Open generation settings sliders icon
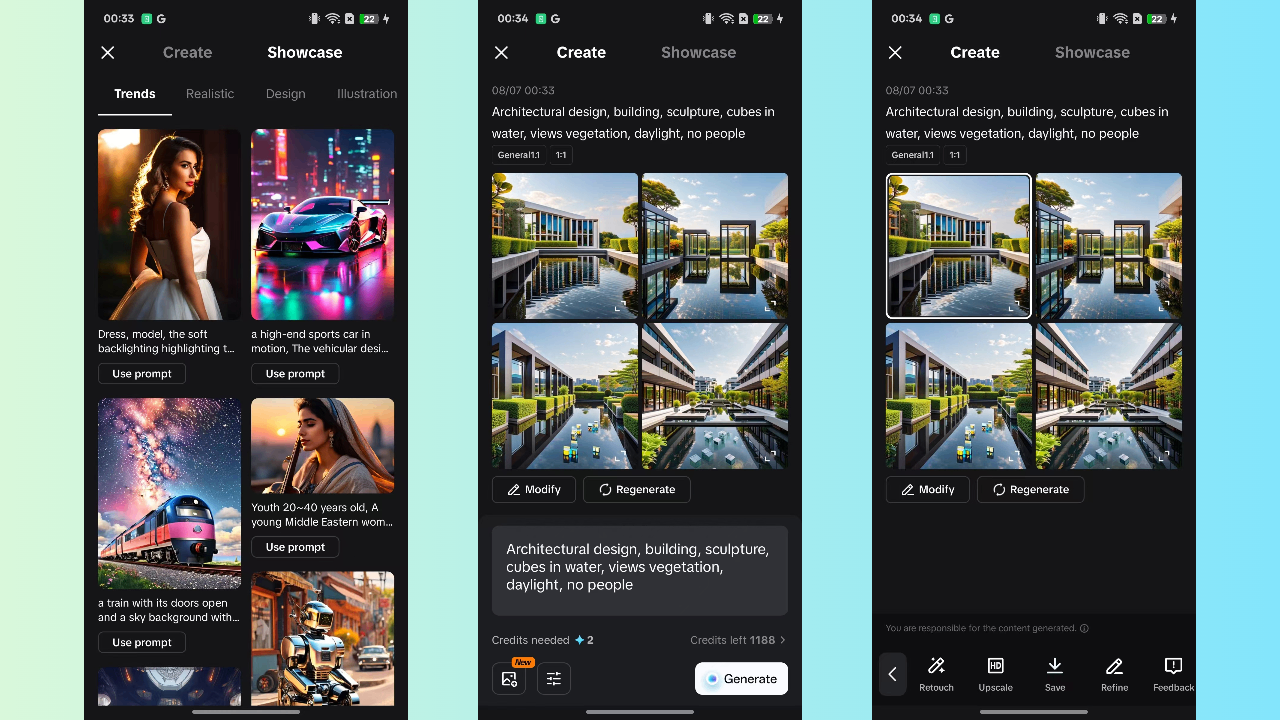 pos(554,678)
